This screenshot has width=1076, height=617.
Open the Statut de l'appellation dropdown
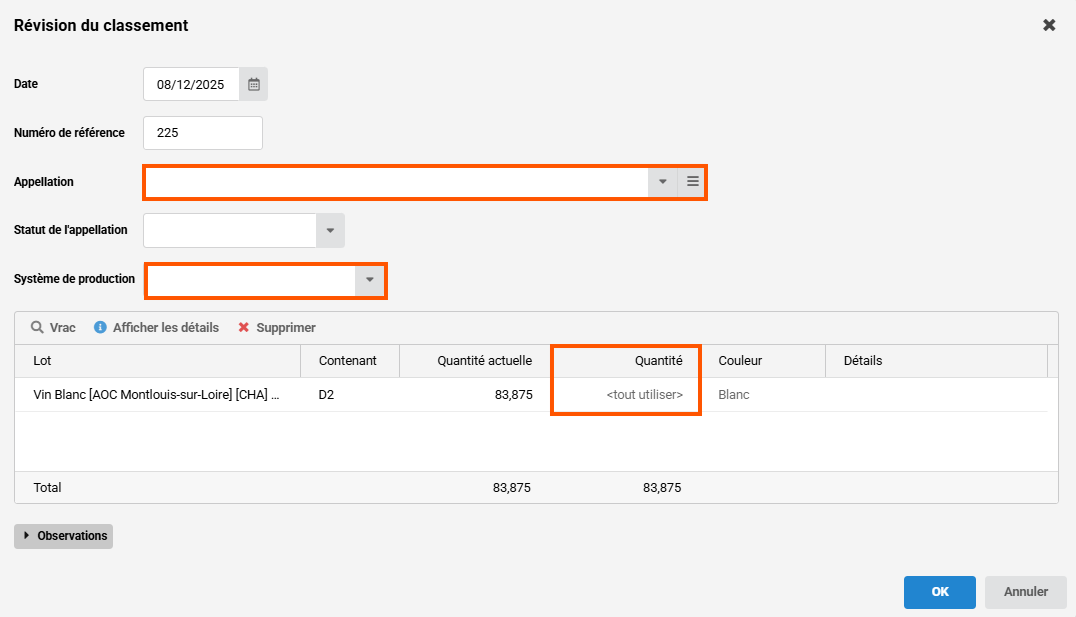click(330, 231)
